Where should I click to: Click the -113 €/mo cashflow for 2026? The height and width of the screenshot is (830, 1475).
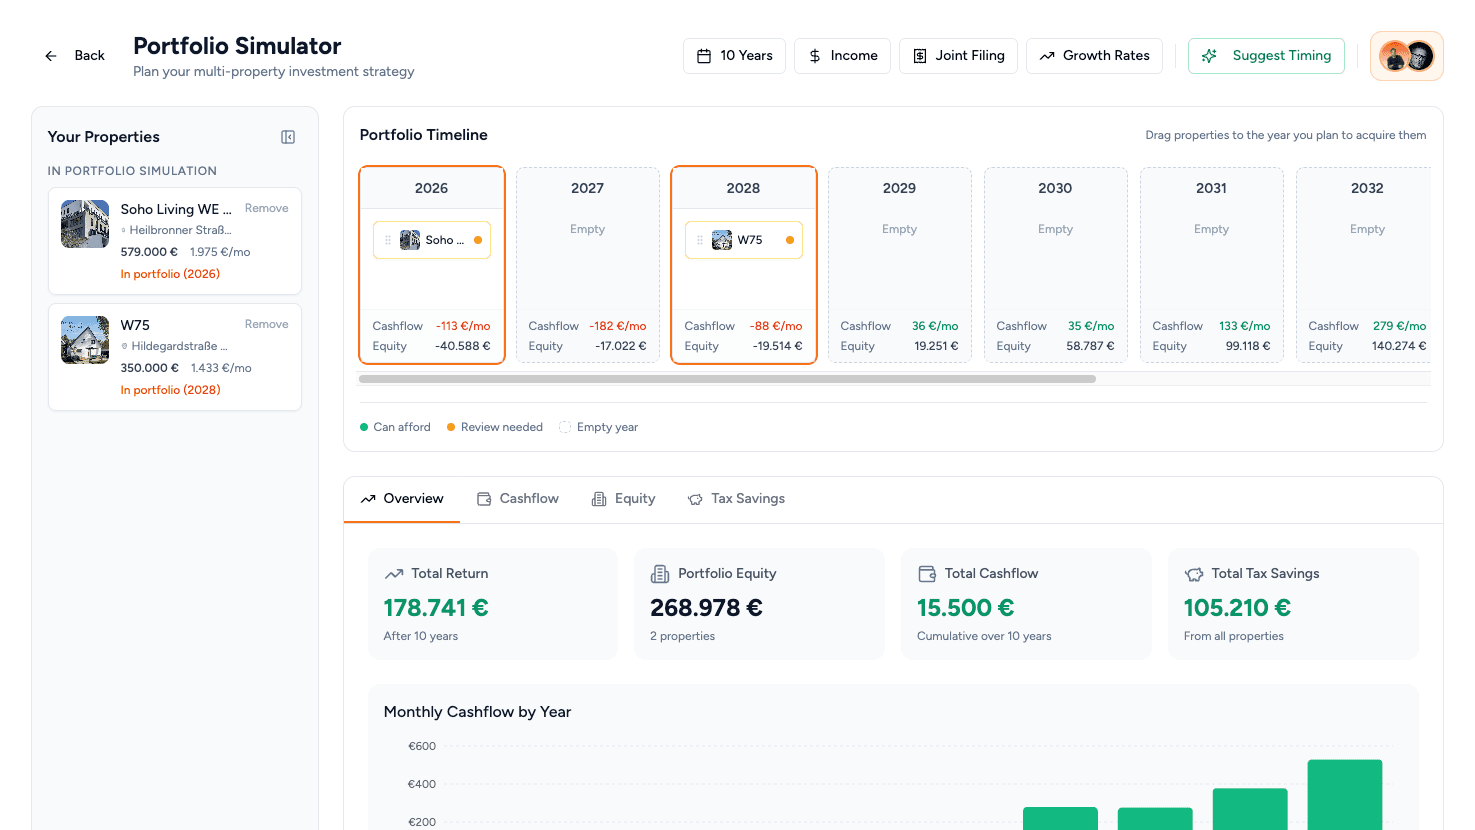[463, 326]
